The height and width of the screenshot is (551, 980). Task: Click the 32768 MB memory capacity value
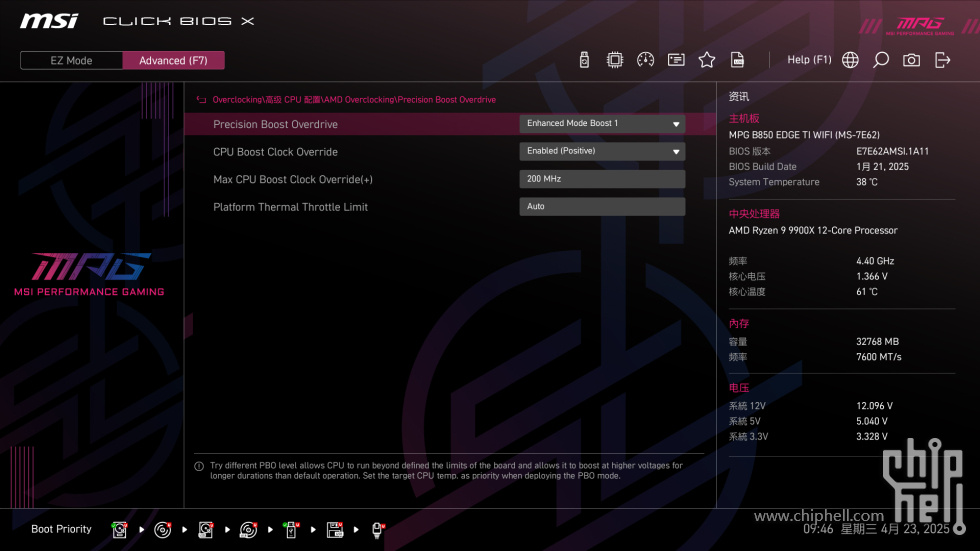[x=878, y=342]
